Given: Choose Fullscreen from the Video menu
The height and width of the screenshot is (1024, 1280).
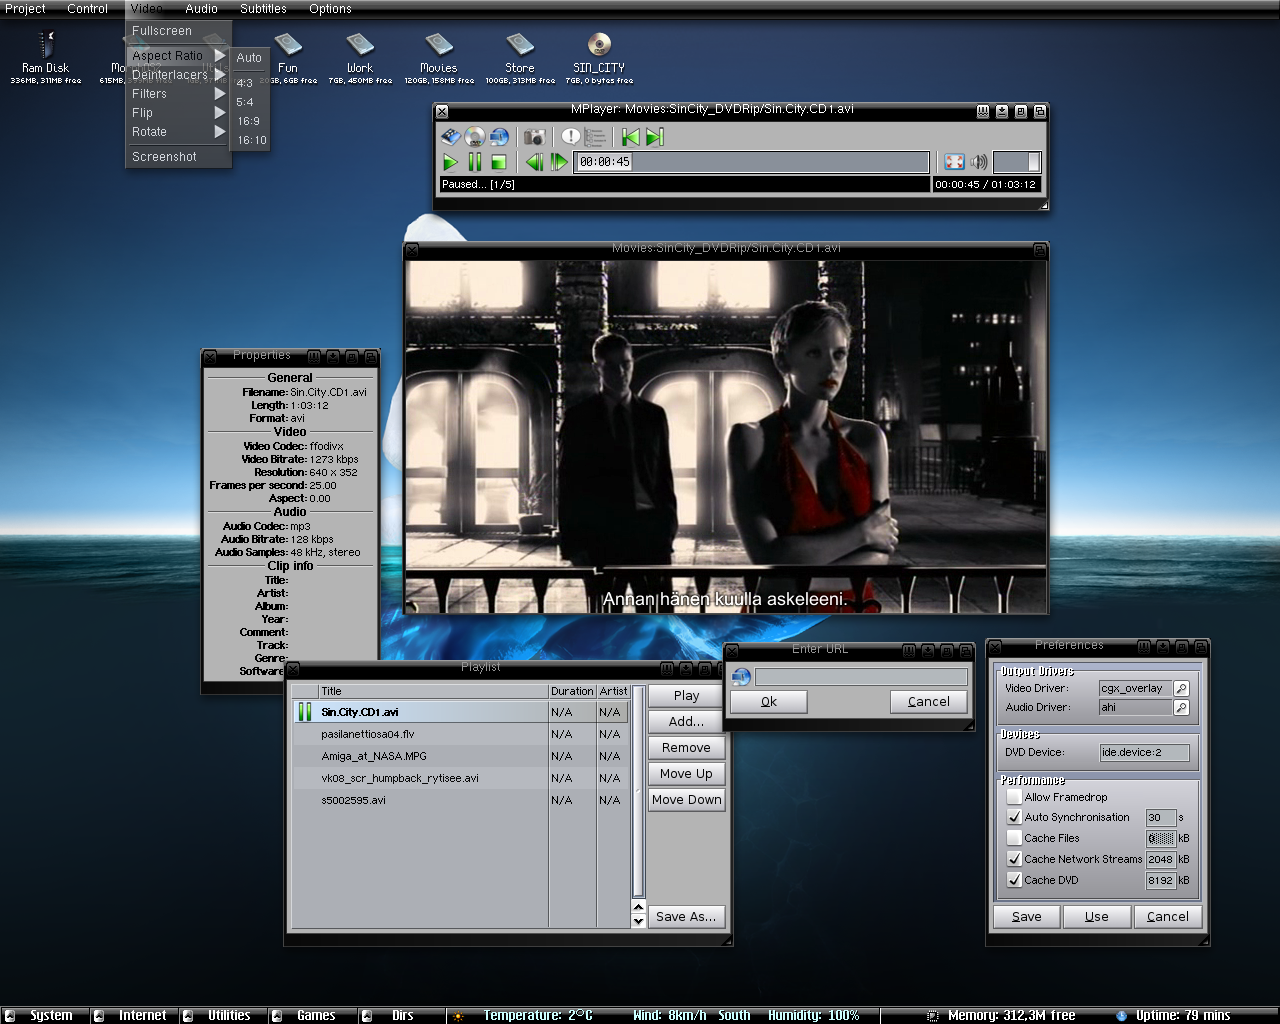Looking at the screenshot, I should 178,31.
